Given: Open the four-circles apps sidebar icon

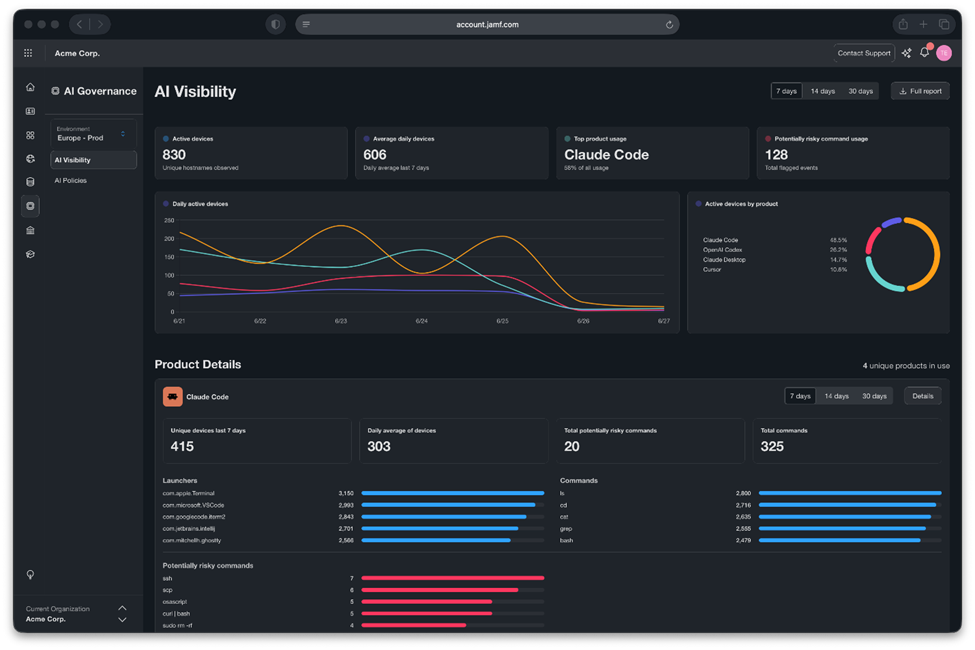Looking at the screenshot, I should (30, 135).
